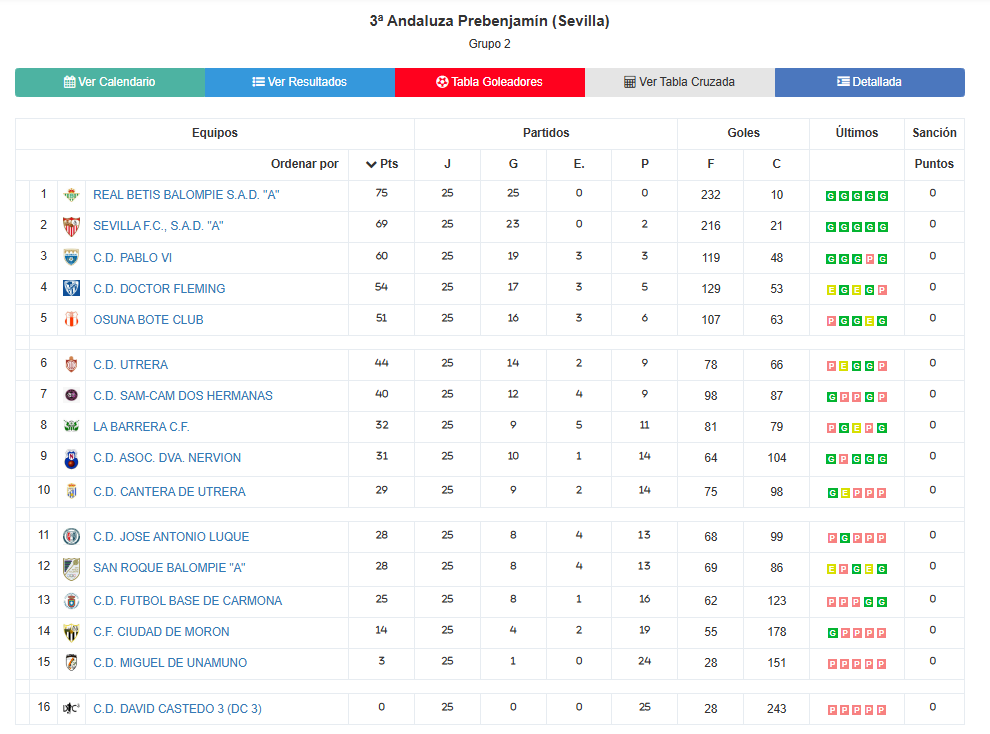The height and width of the screenshot is (734, 990).
Task: Open C.D. ASOC. DVA. NERVION link
Action: (x=167, y=458)
